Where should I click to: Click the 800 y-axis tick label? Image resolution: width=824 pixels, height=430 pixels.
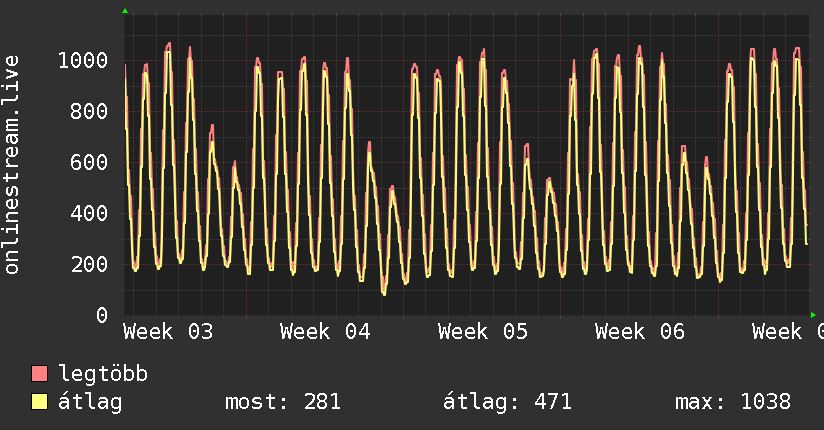tap(89, 112)
